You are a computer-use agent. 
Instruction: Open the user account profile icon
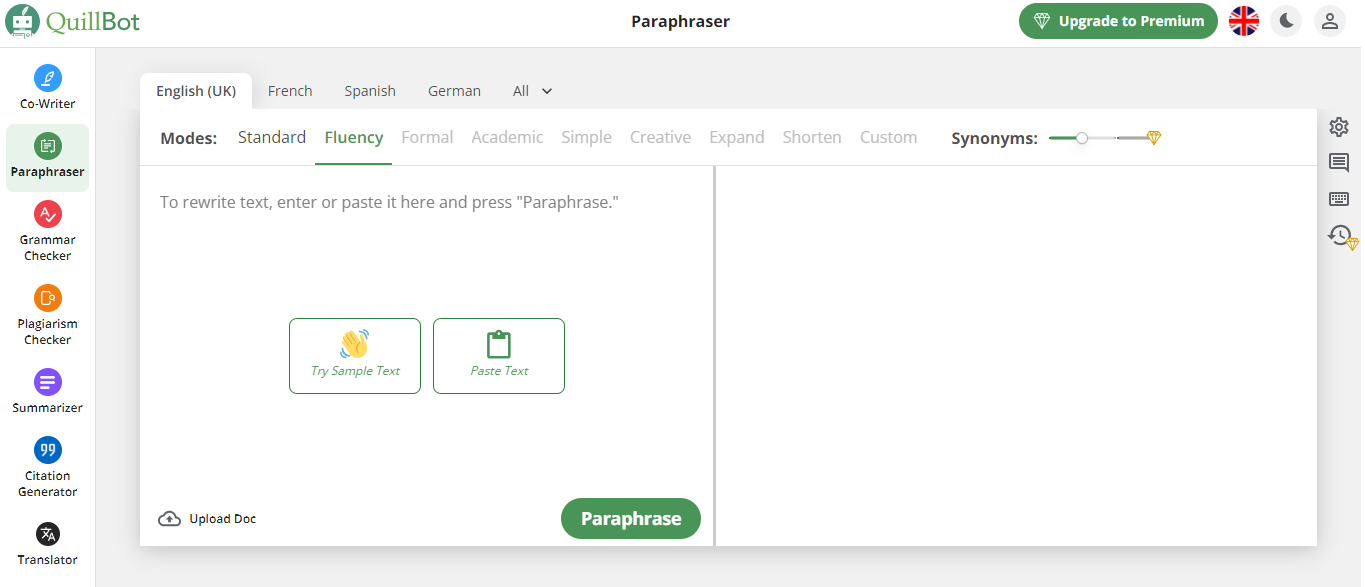(1330, 21)
